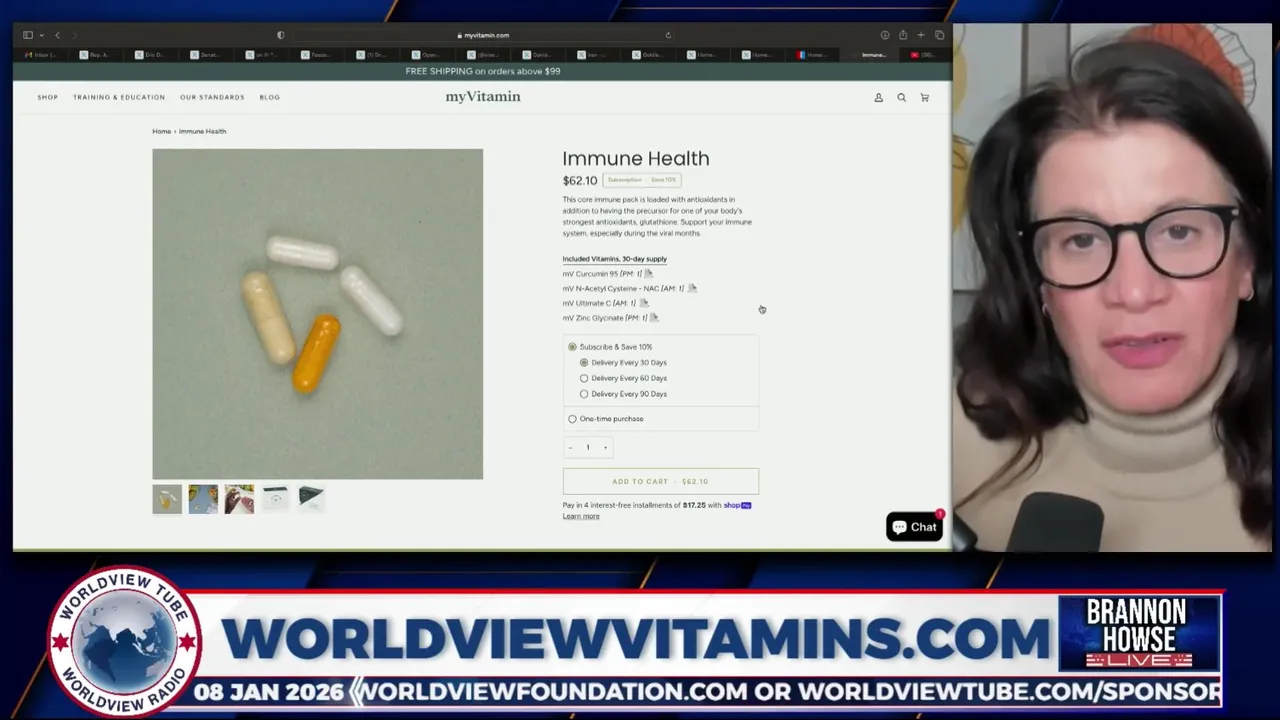1280x720 pixels.
Task: Click the mV Curcumin 95 text
Action: [x=590, y=273]
